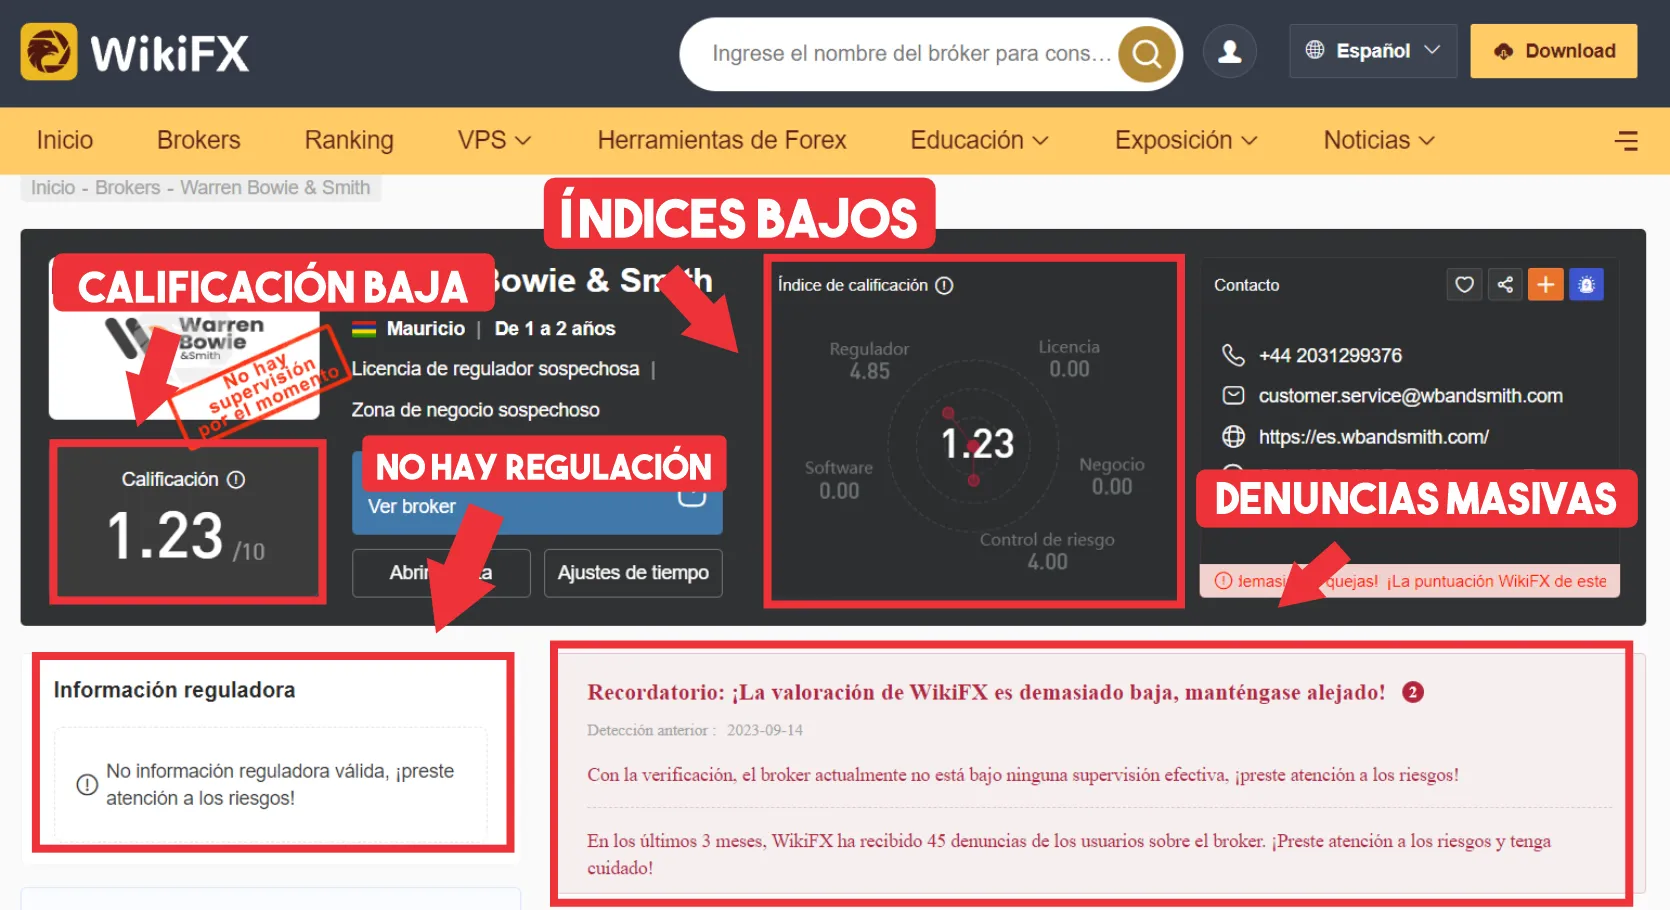This screenshot has width=1670, height=910.
Task: Click the Contacto heading
Action: [1246, 286]
